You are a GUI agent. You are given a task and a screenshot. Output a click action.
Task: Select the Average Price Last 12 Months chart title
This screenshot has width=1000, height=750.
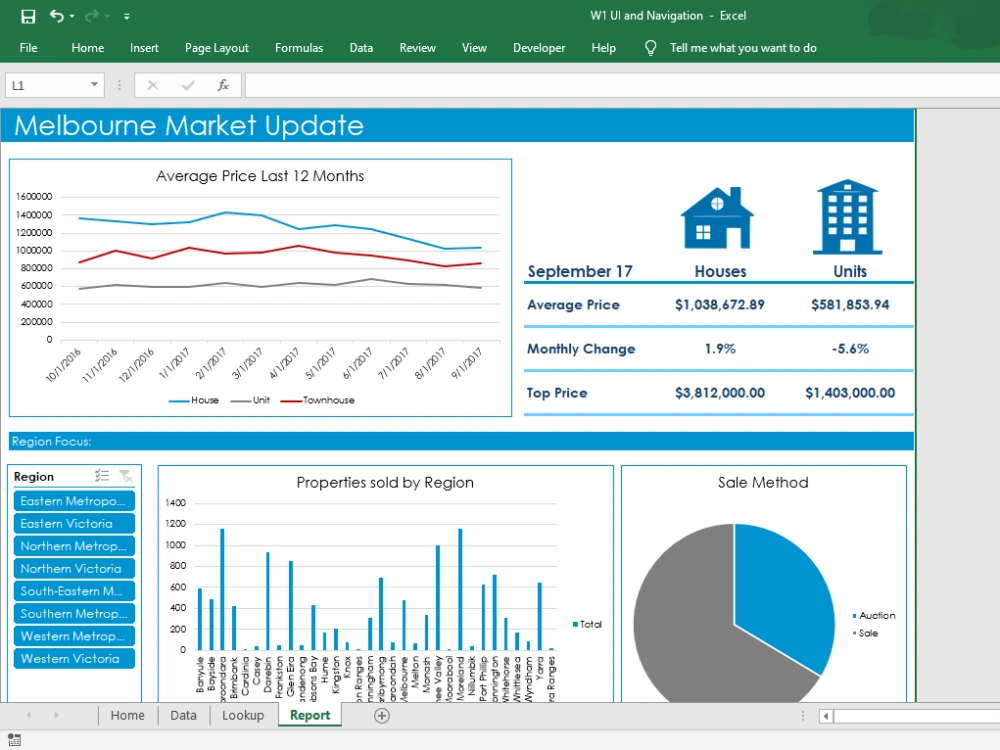click(260, 176)
